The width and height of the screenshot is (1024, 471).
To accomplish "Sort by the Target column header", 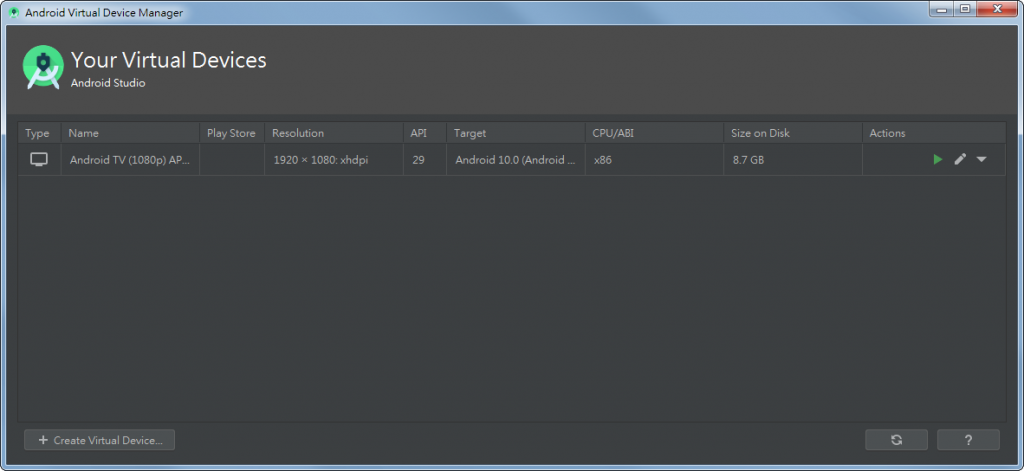I will 516,133.
